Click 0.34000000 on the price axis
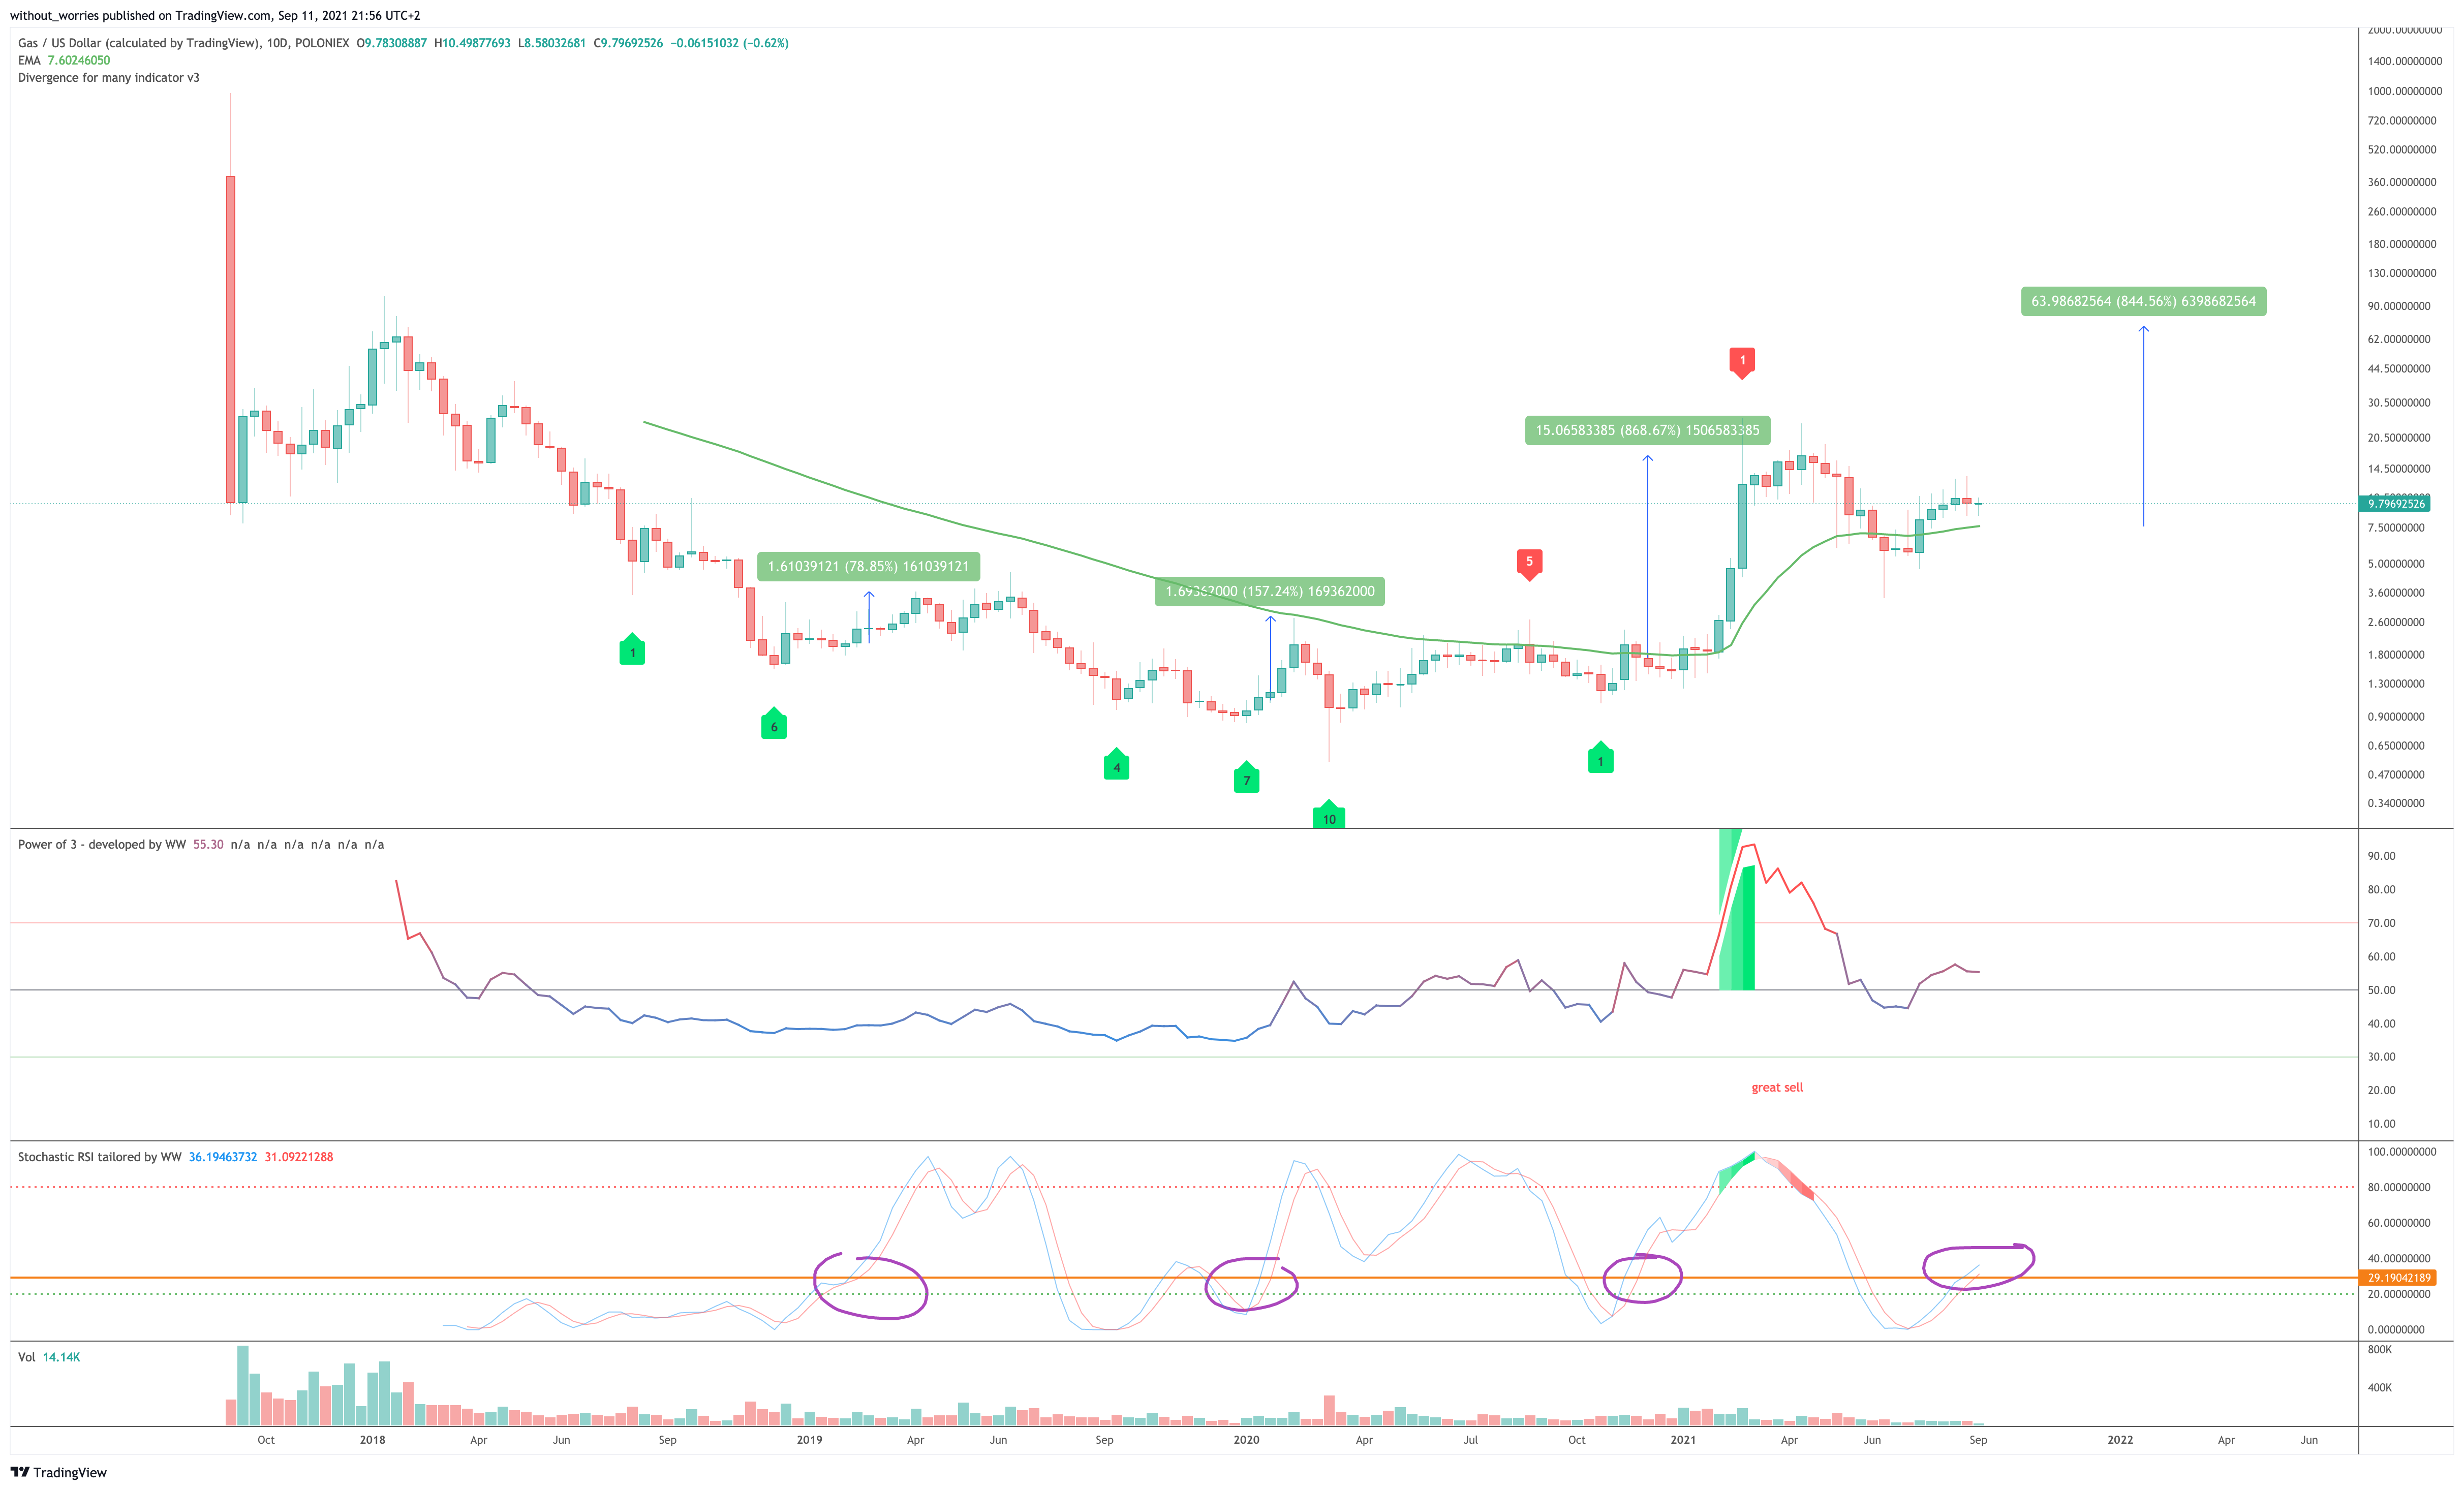2464x1490 pixels. (2396, 803)
